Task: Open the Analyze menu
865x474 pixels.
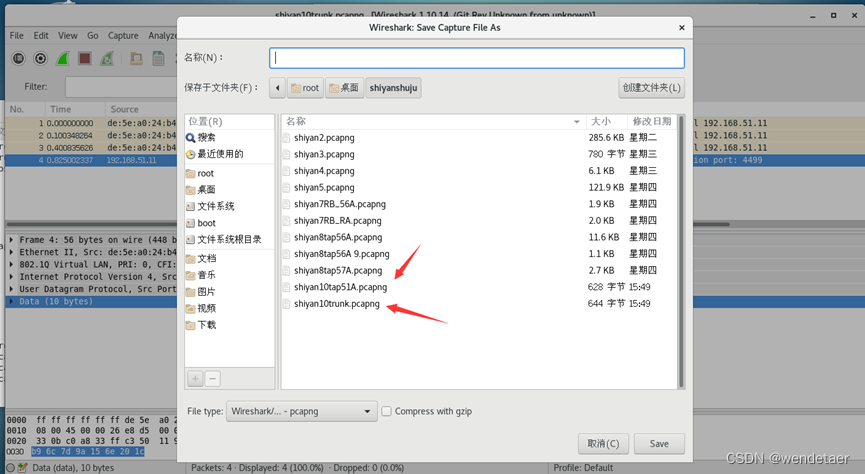Action: [162, 35]
